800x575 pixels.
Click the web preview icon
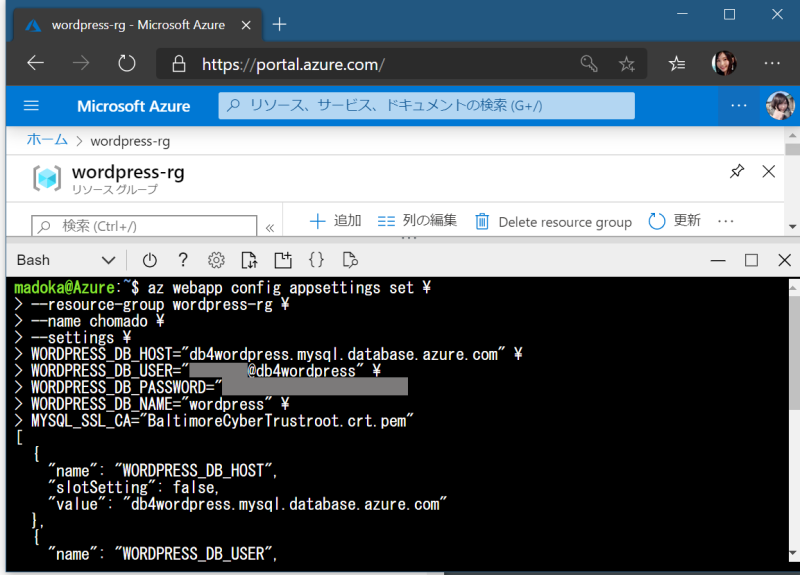pyautogui.click(x=349, y=260)
